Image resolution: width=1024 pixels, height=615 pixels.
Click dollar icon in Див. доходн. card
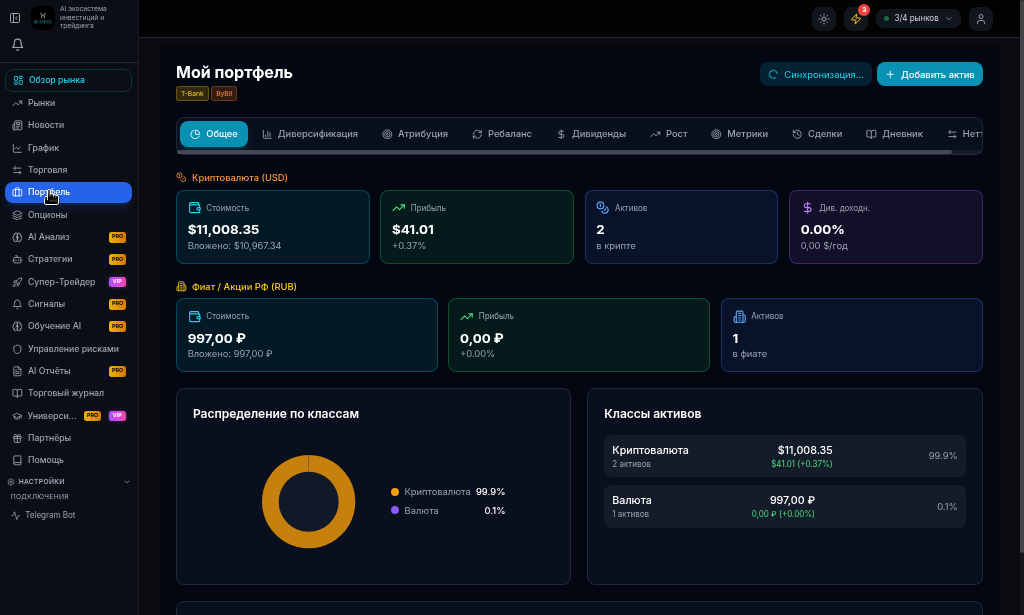(807, 208)
